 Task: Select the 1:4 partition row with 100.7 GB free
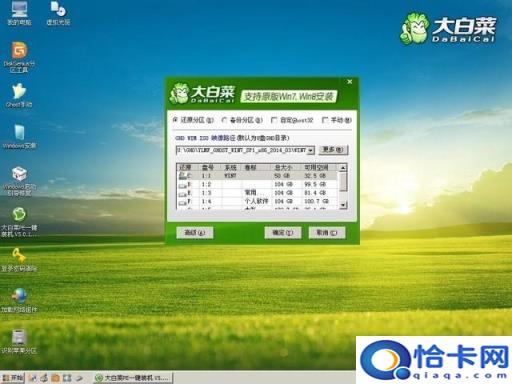[258, 202]
